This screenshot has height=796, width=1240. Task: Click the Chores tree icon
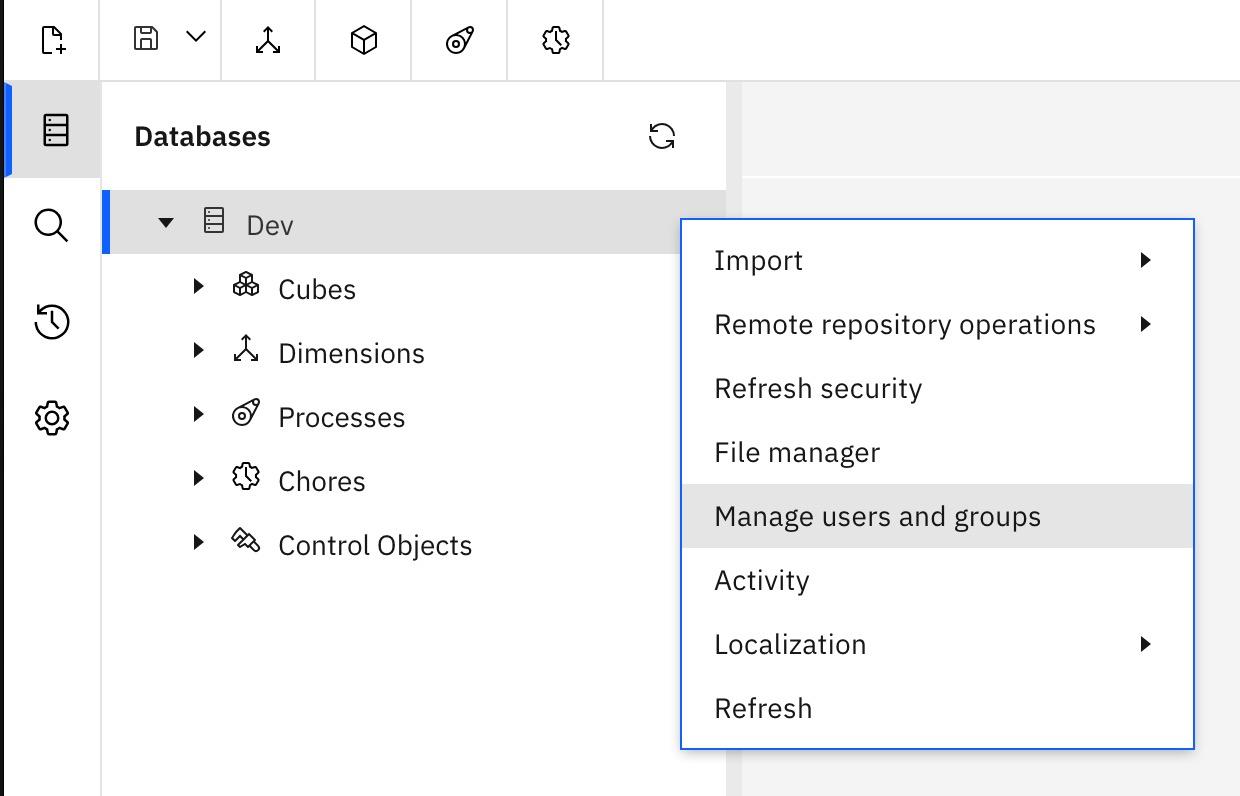[x=245, y=477]
